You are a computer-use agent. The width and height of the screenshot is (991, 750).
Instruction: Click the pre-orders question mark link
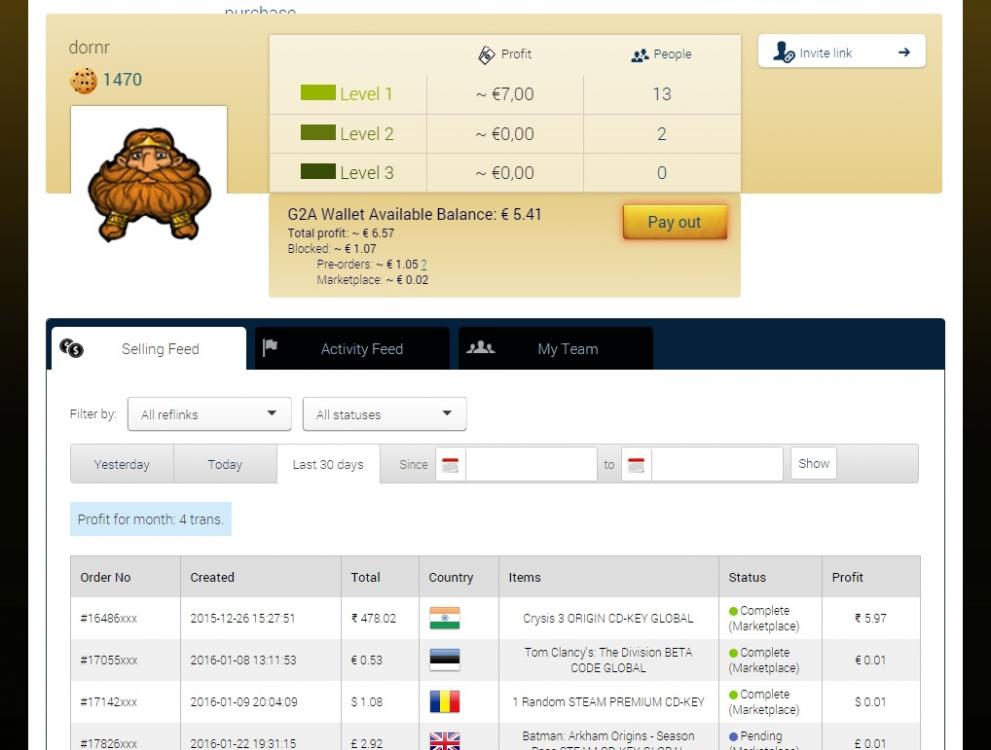coord(424,265)
